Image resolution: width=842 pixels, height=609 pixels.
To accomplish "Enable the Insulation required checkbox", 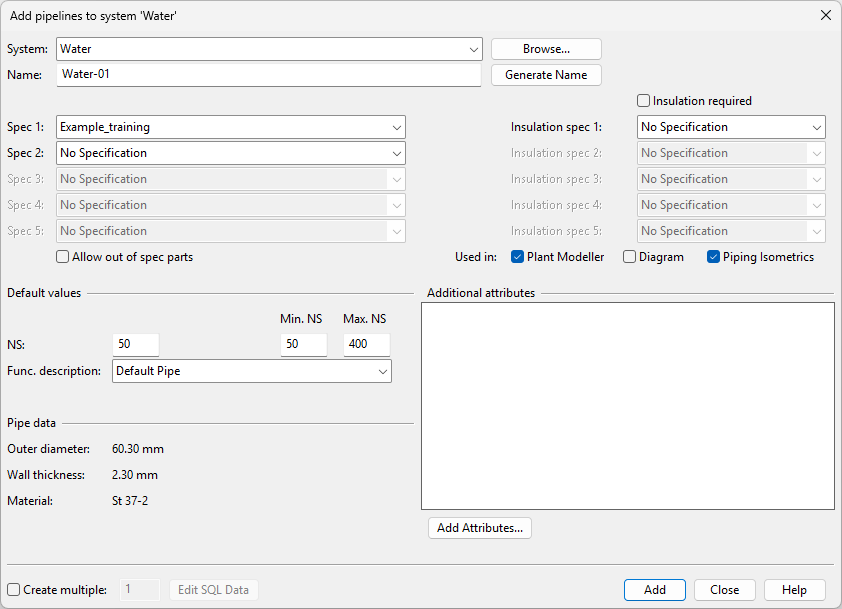I will point(644,101).
